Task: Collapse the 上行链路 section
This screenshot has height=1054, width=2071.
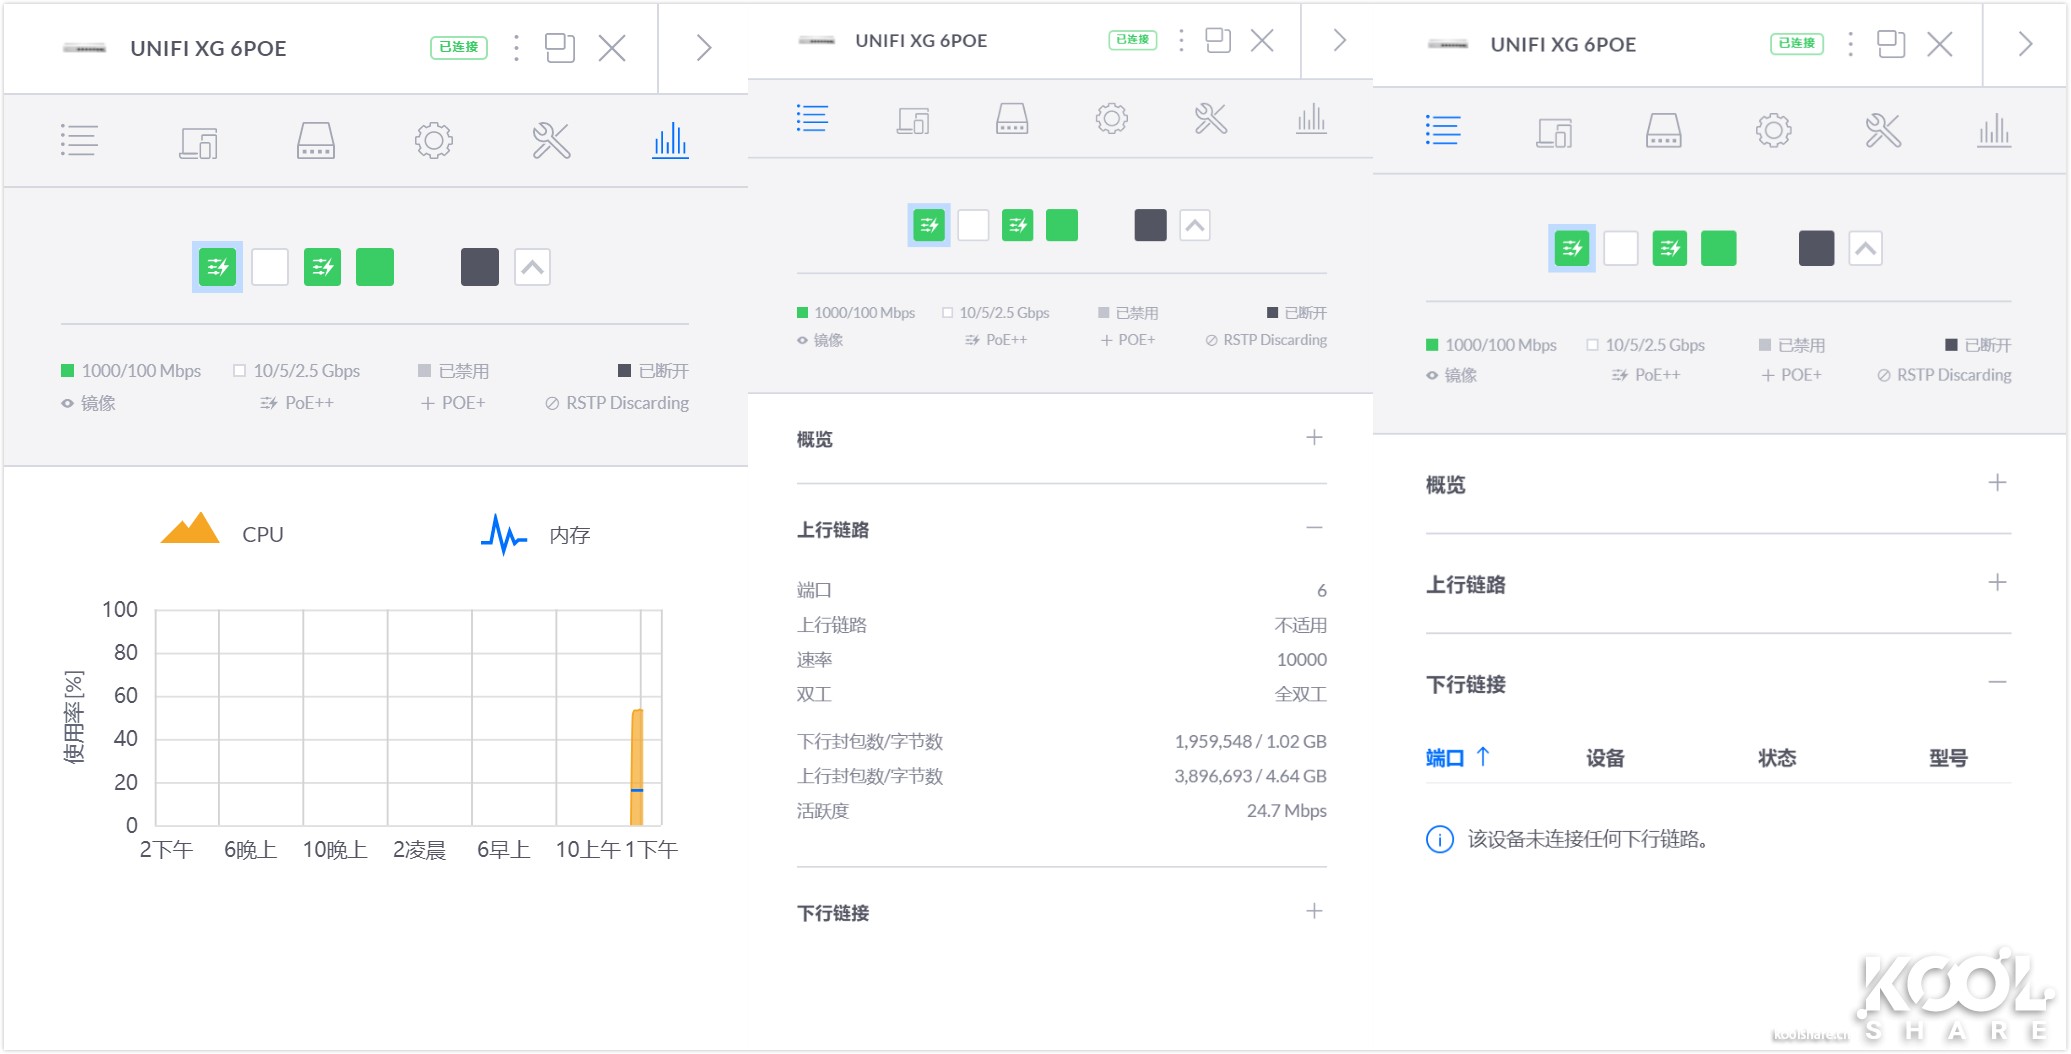Action: pyautogui.click(x=1315, y=527)
